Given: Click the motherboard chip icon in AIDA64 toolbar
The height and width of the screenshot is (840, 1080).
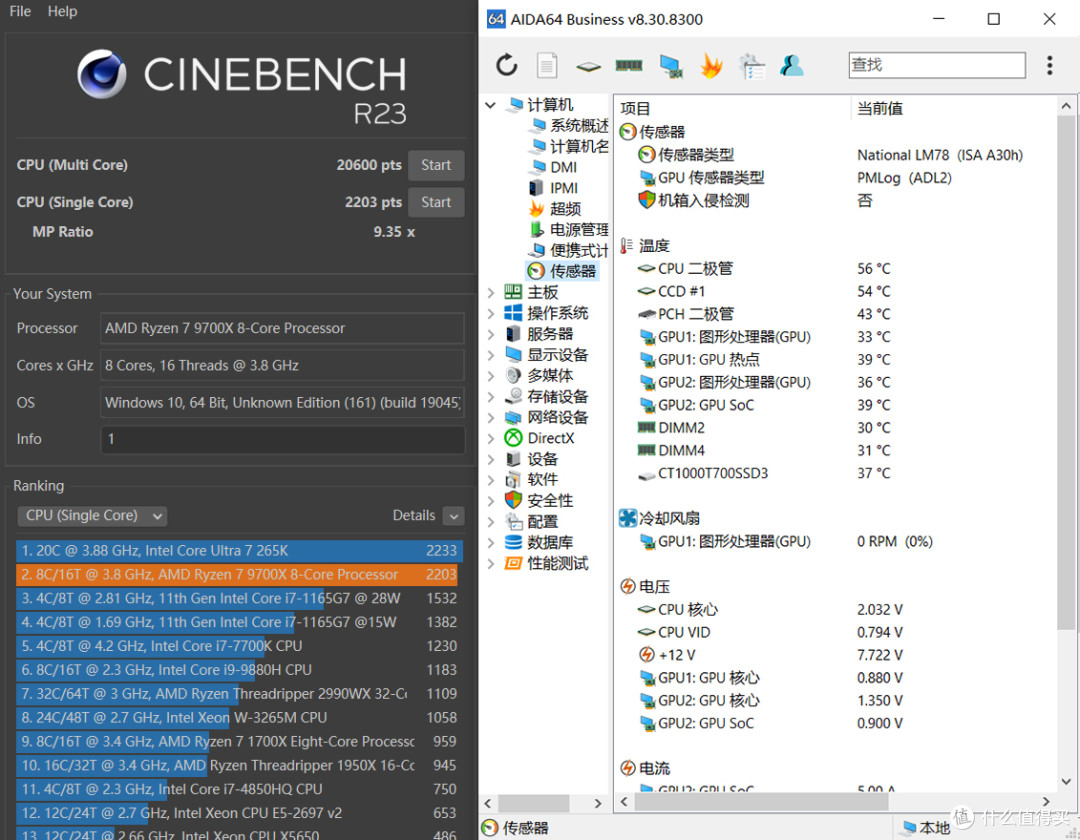Looking at the screenshot, I should [588, 66].
